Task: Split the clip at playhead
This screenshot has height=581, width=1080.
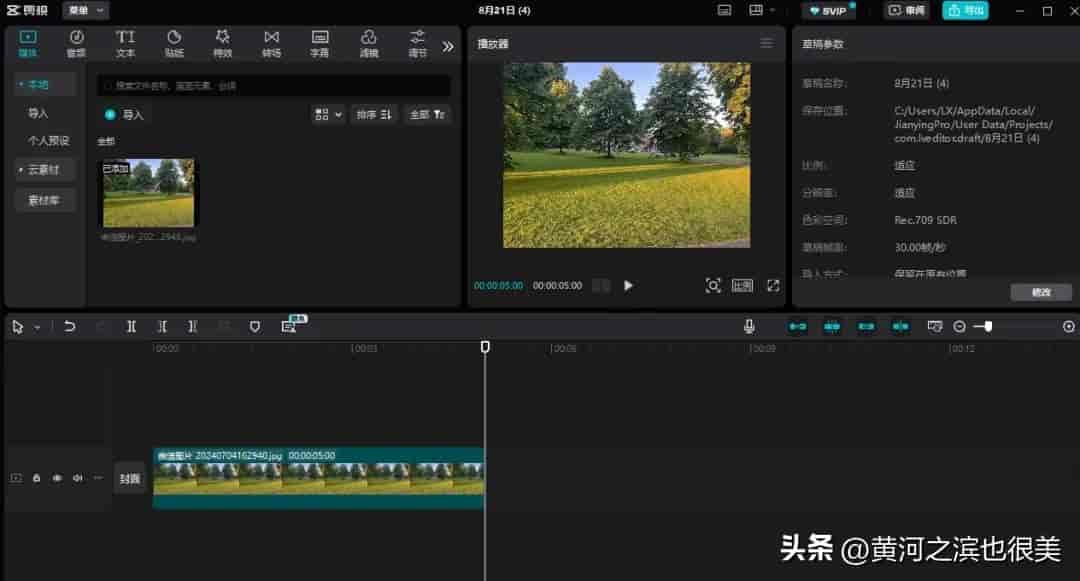Action: point(131,327)
